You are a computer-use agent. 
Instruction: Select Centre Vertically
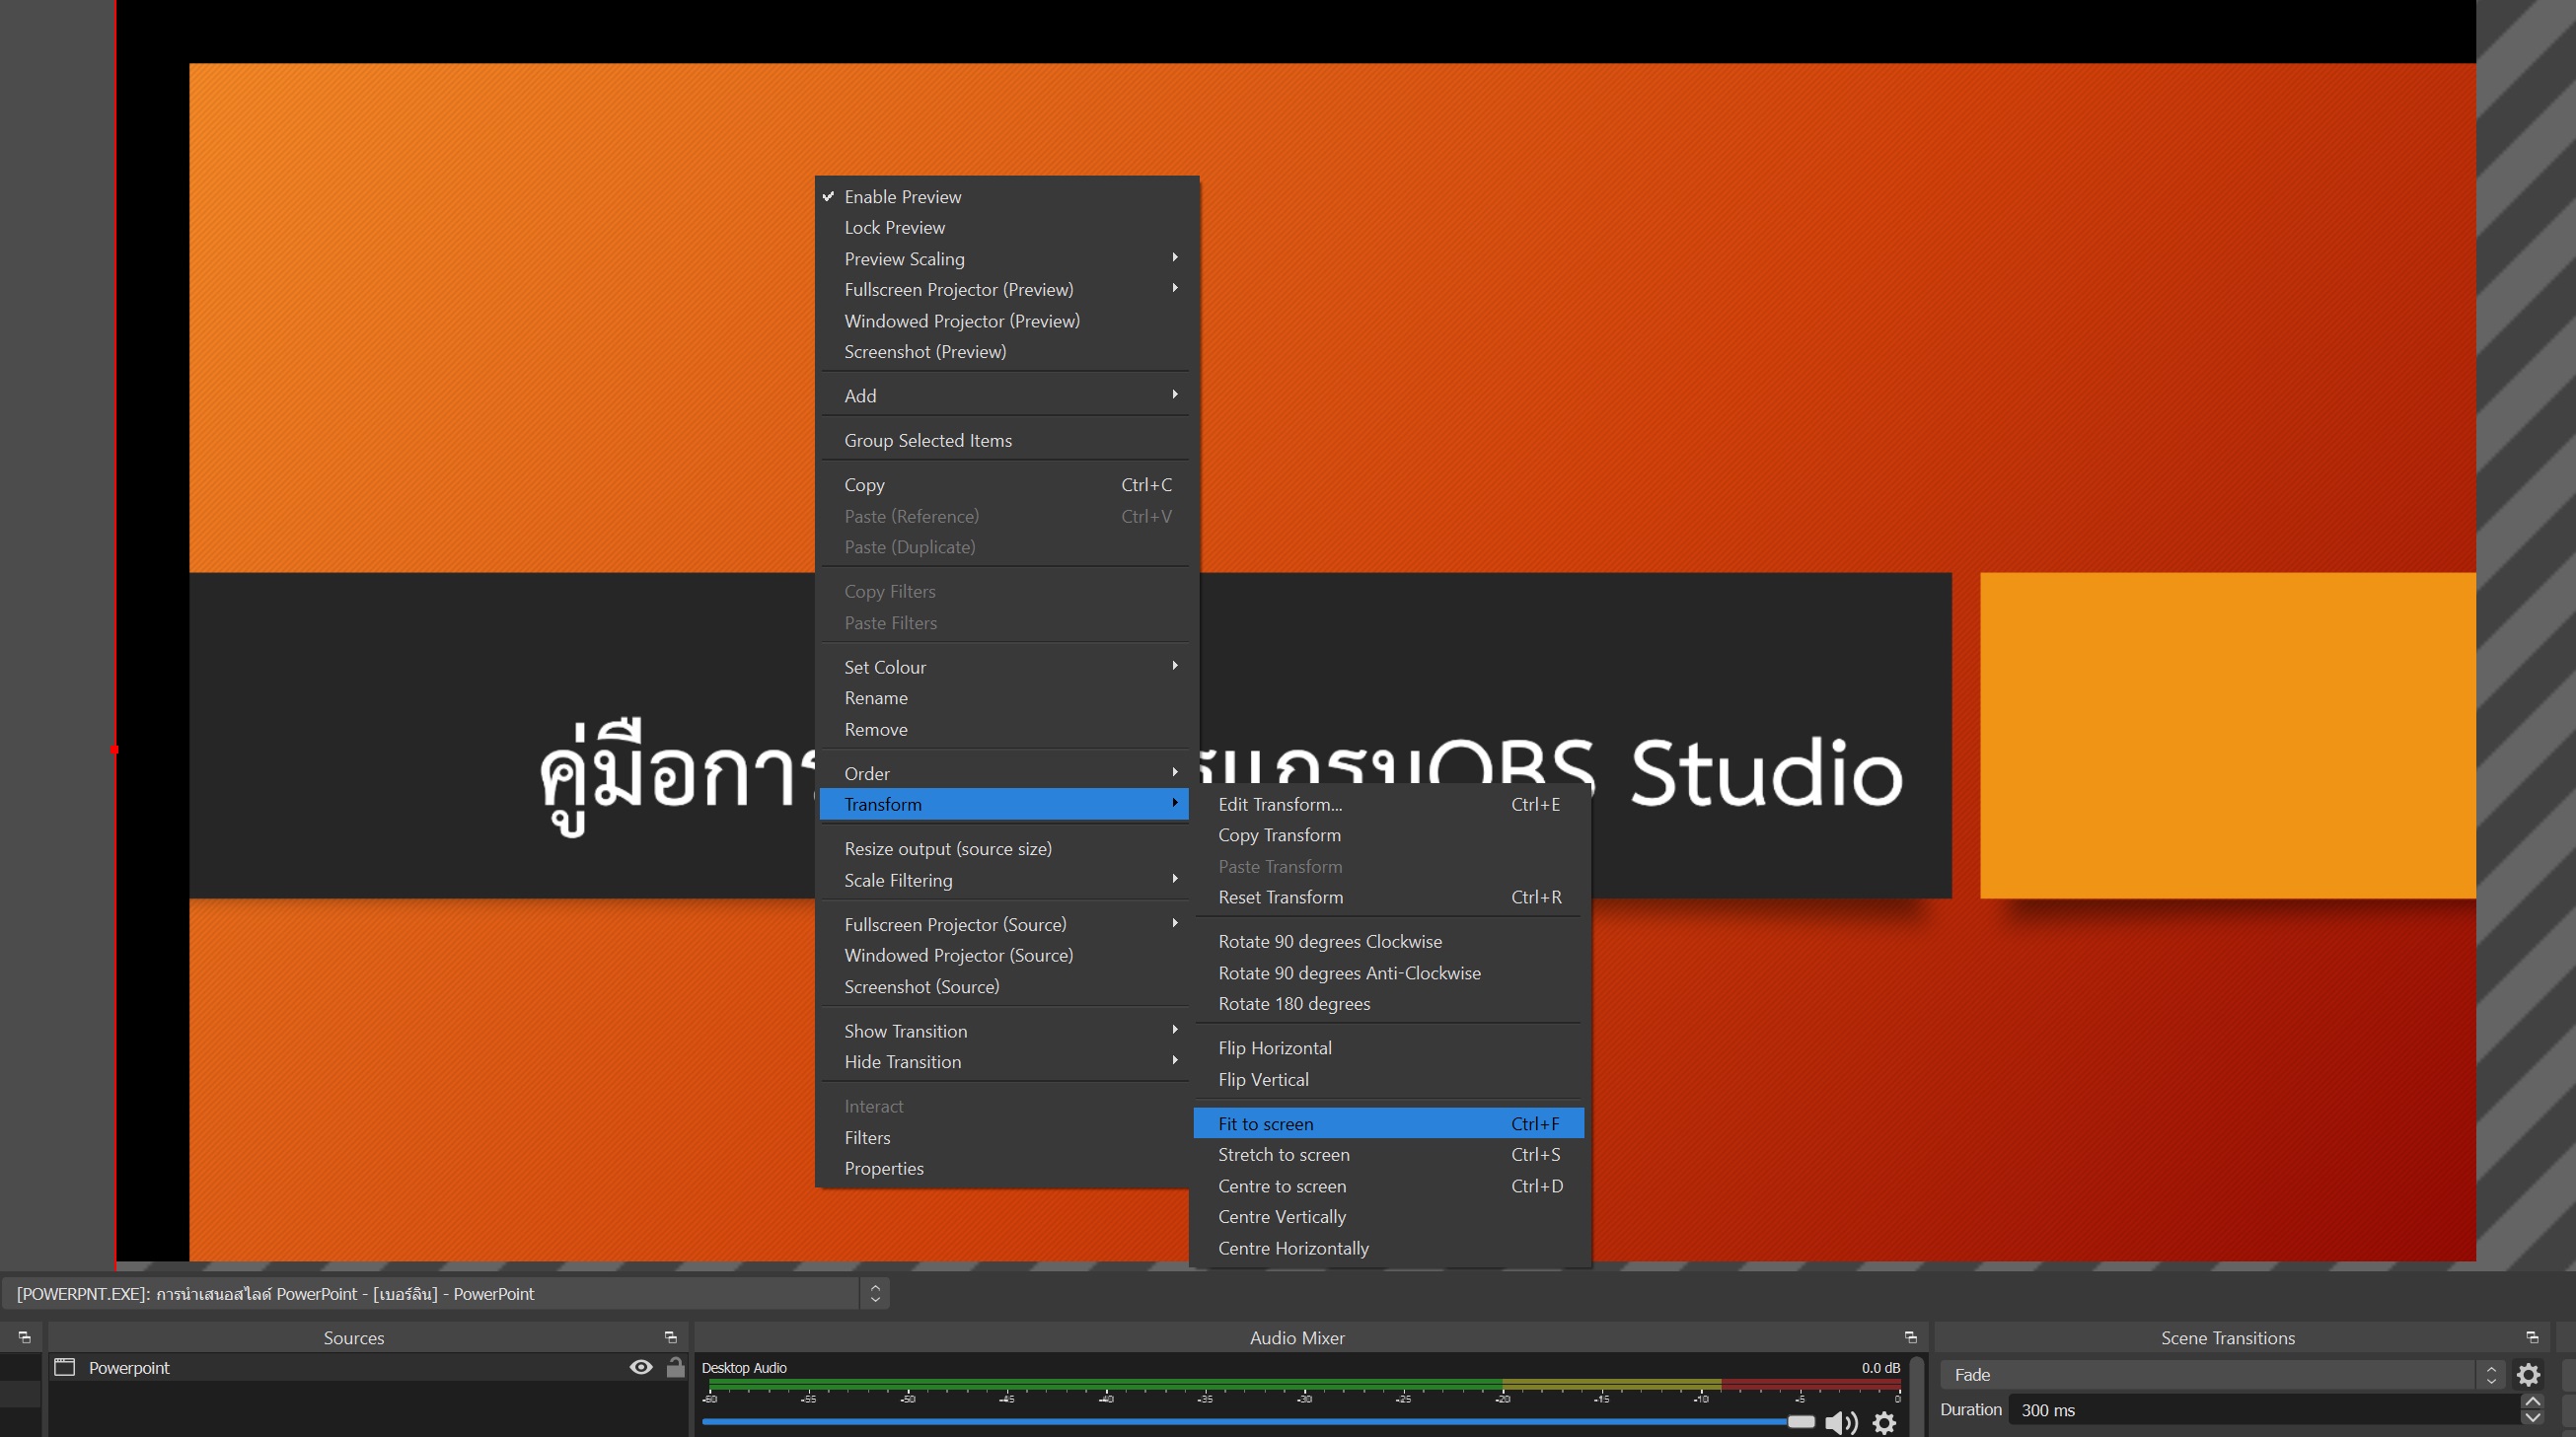1389,1218
